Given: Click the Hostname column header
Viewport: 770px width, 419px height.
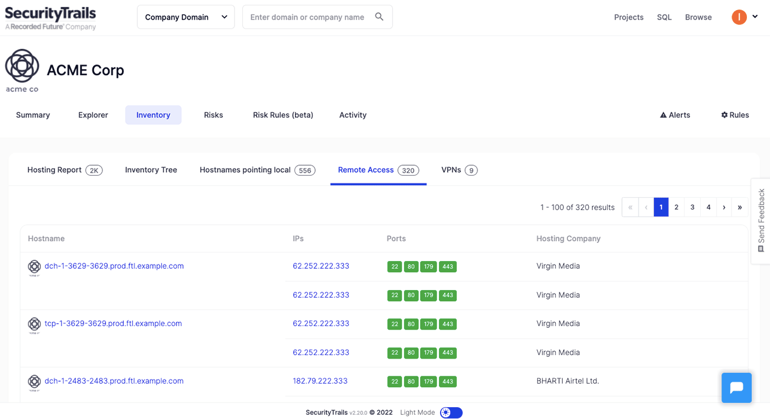Looking at the screenshot, I should pyautogui.click(x=46, y=238).
